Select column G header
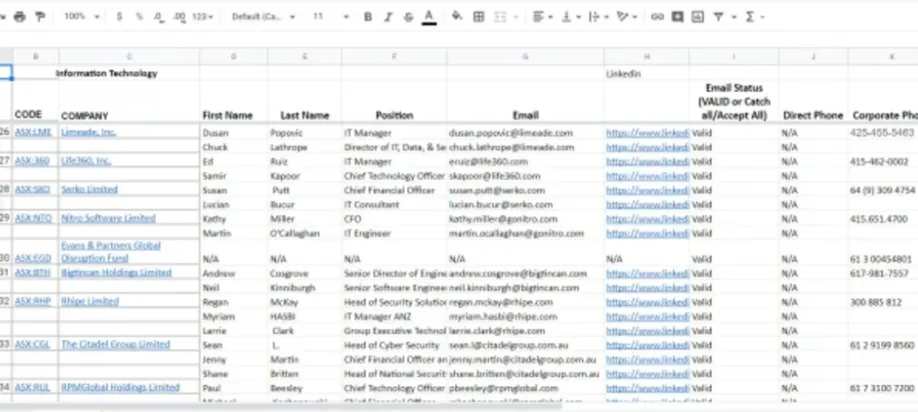Viewport: 918px width, 412px height. tap(525, 57)
